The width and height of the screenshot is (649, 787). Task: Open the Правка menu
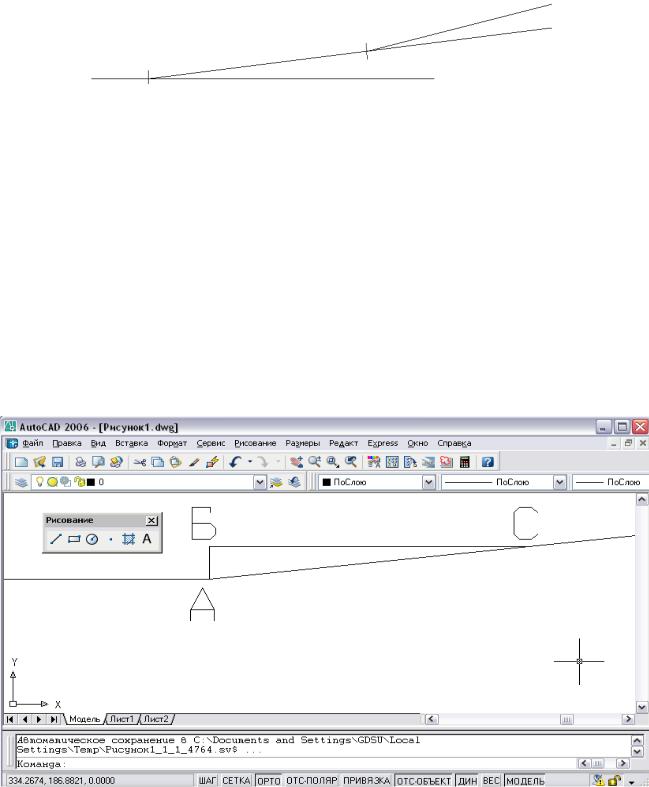pyautogui.click(x=67, y=443)
